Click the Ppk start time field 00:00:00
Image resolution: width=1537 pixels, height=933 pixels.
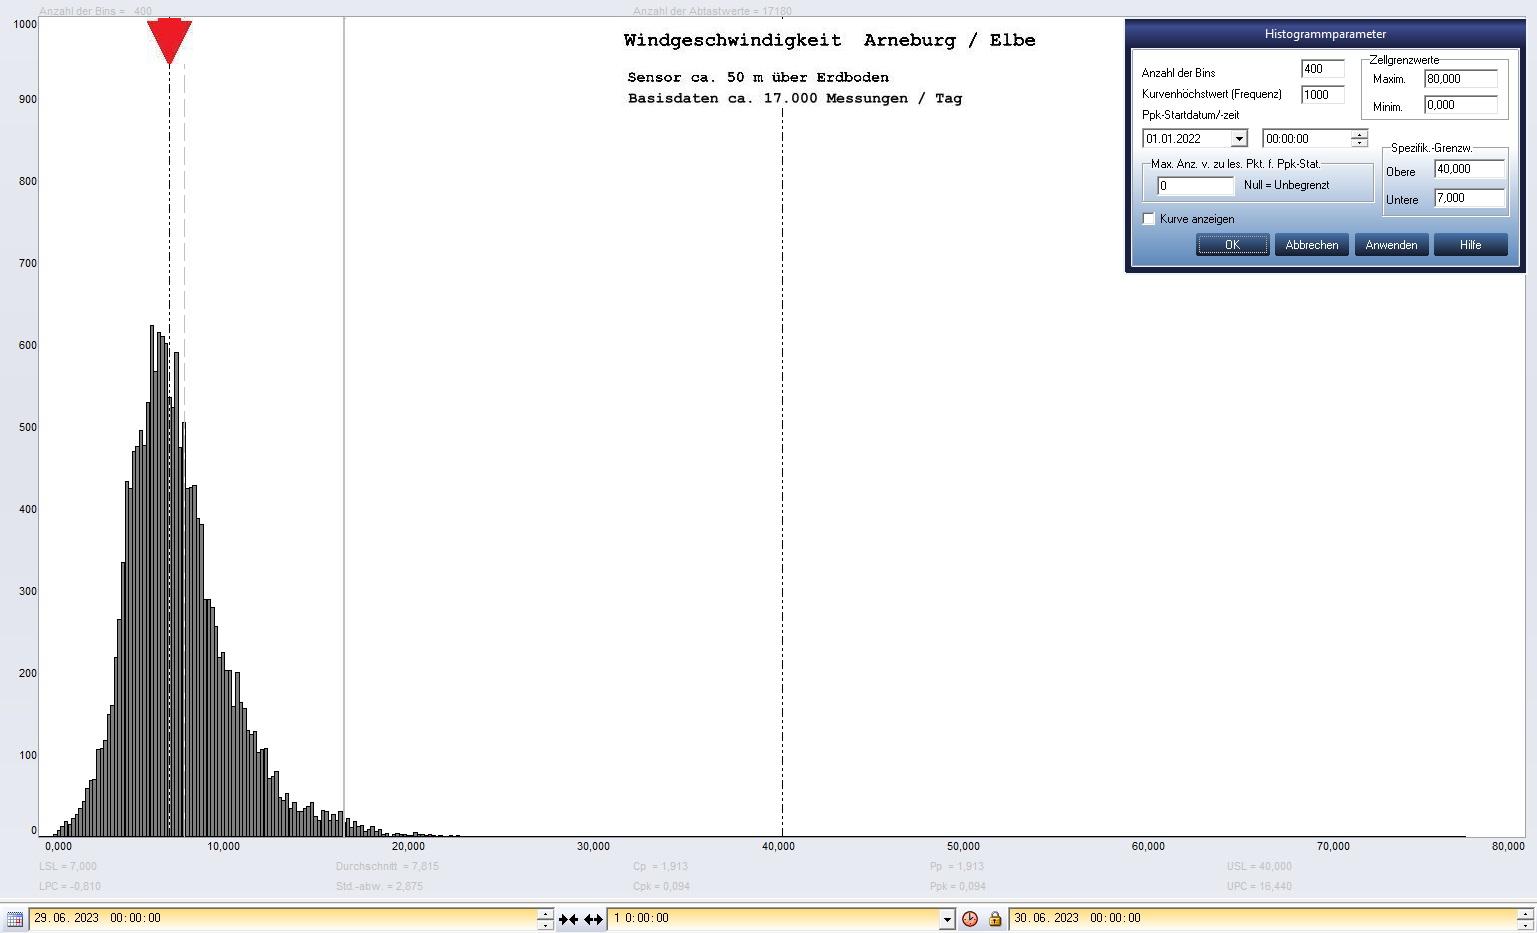[x=1306, y=139]
